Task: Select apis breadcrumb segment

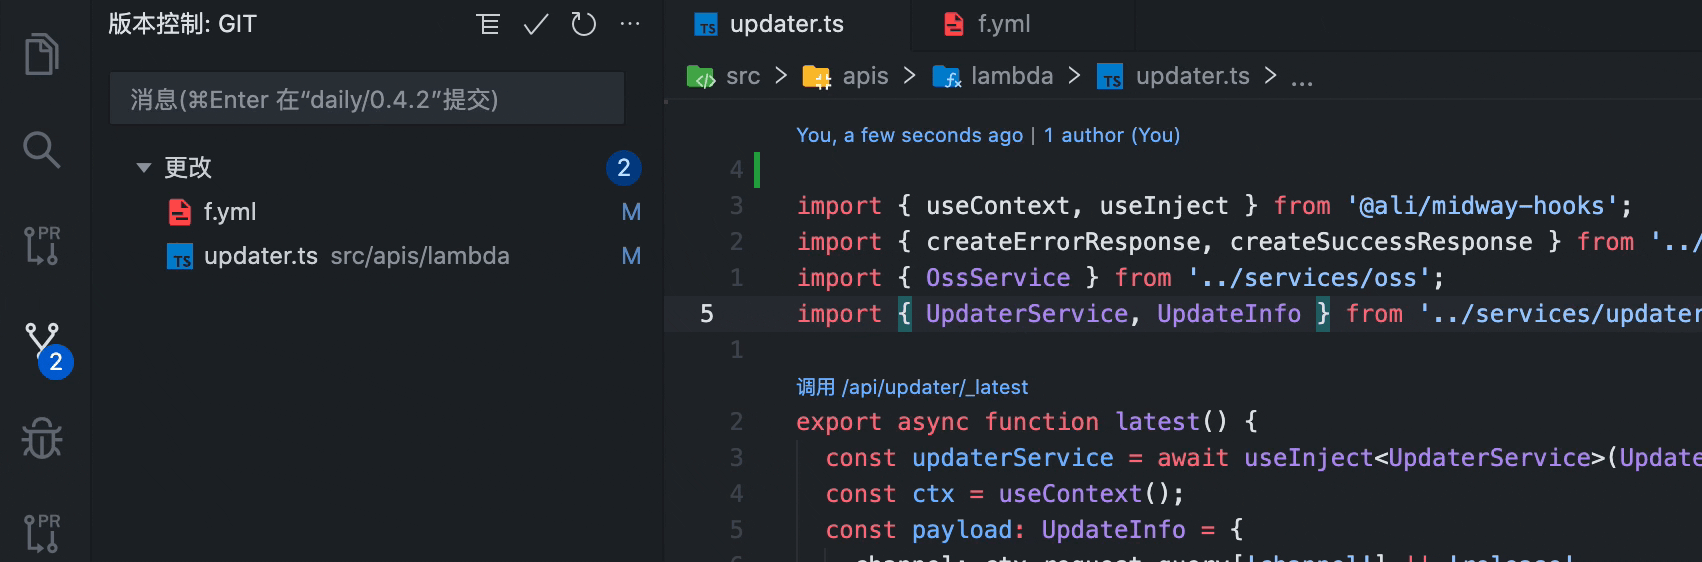Action: click(x=866, y=76)
